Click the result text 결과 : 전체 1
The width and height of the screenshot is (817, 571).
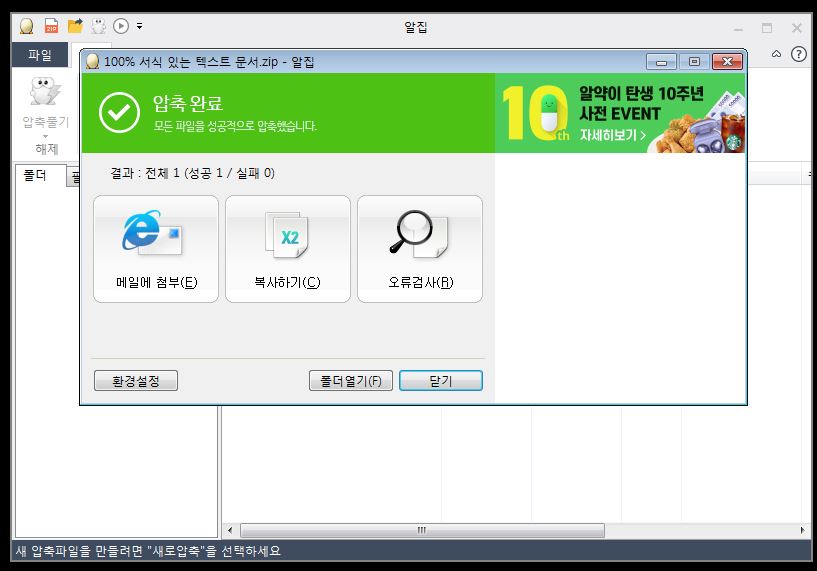(192, 173)
